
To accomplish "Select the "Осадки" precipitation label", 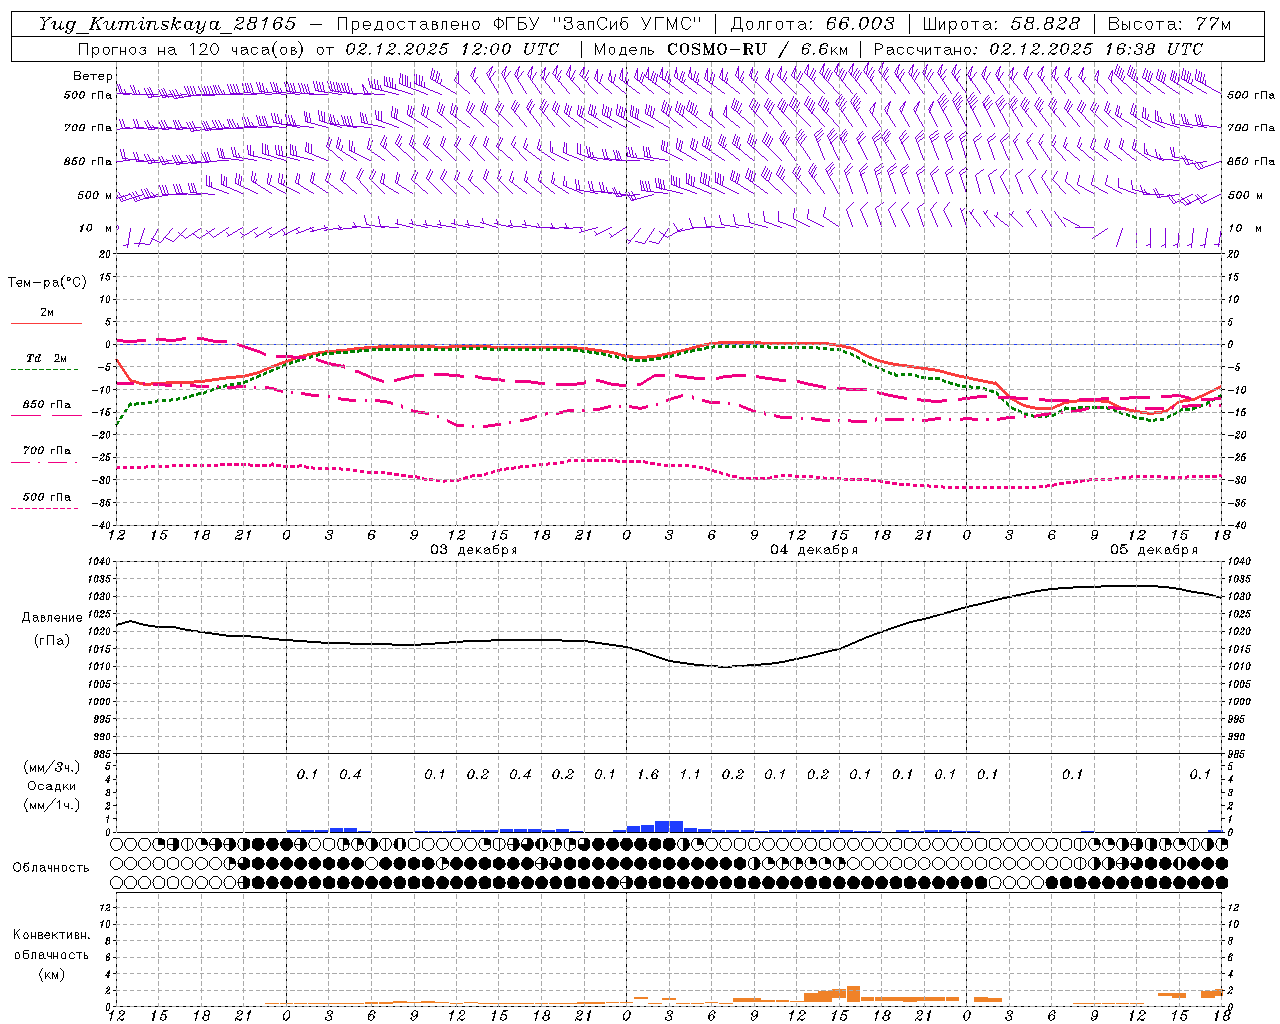I will [x=52, y=786].
